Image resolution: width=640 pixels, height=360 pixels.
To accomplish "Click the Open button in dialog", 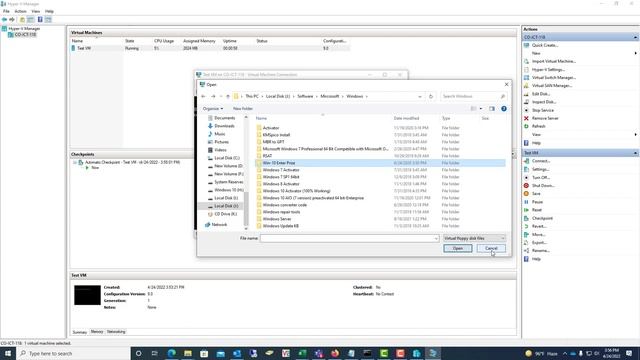I will click(458, 248).
